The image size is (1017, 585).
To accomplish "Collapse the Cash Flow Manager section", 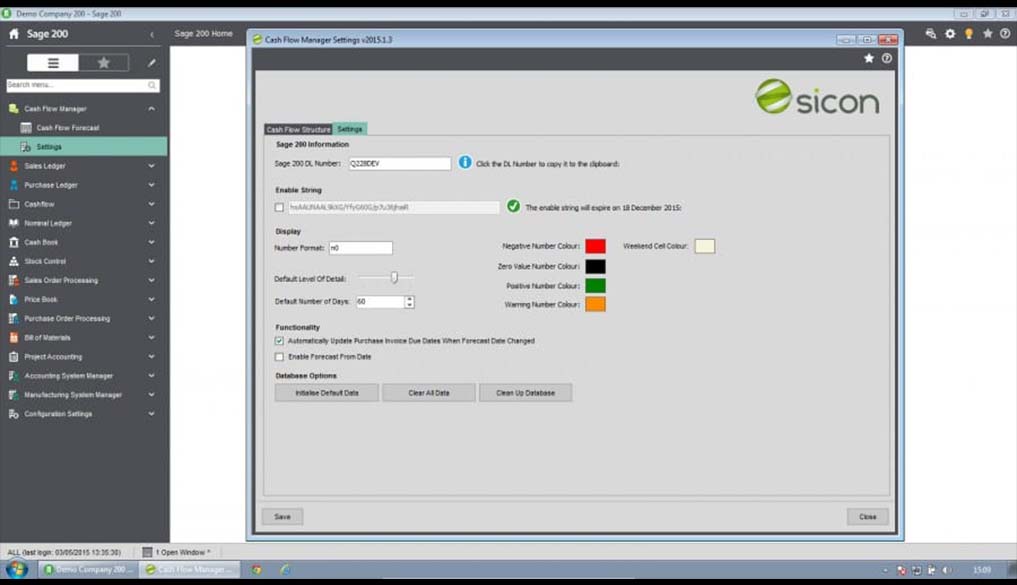I will coord(151,108).
